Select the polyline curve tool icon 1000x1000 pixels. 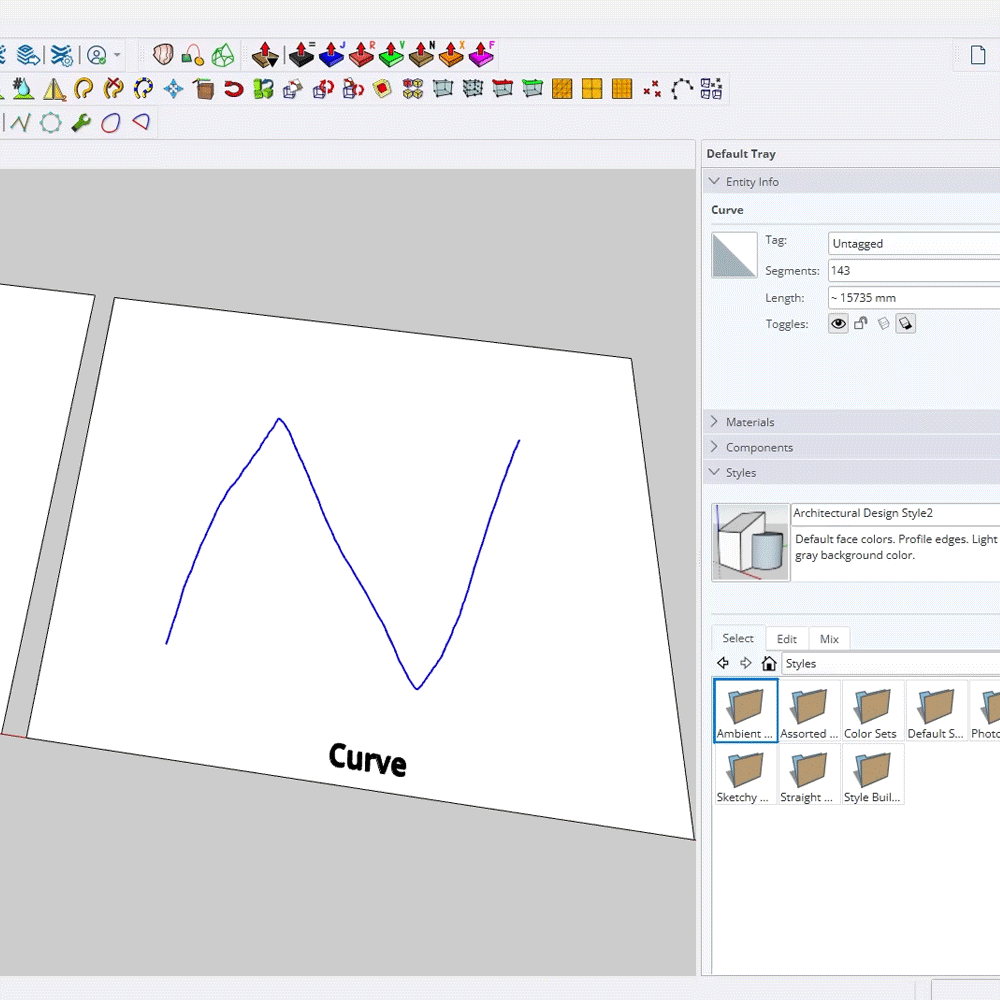21,123
